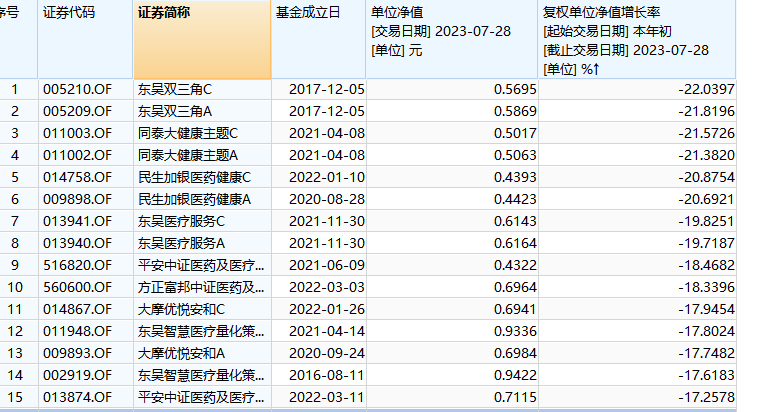Viewport: 774px width, 412px height.
Task: Click 民生加银医药健康C fund name
Action: 194,177
